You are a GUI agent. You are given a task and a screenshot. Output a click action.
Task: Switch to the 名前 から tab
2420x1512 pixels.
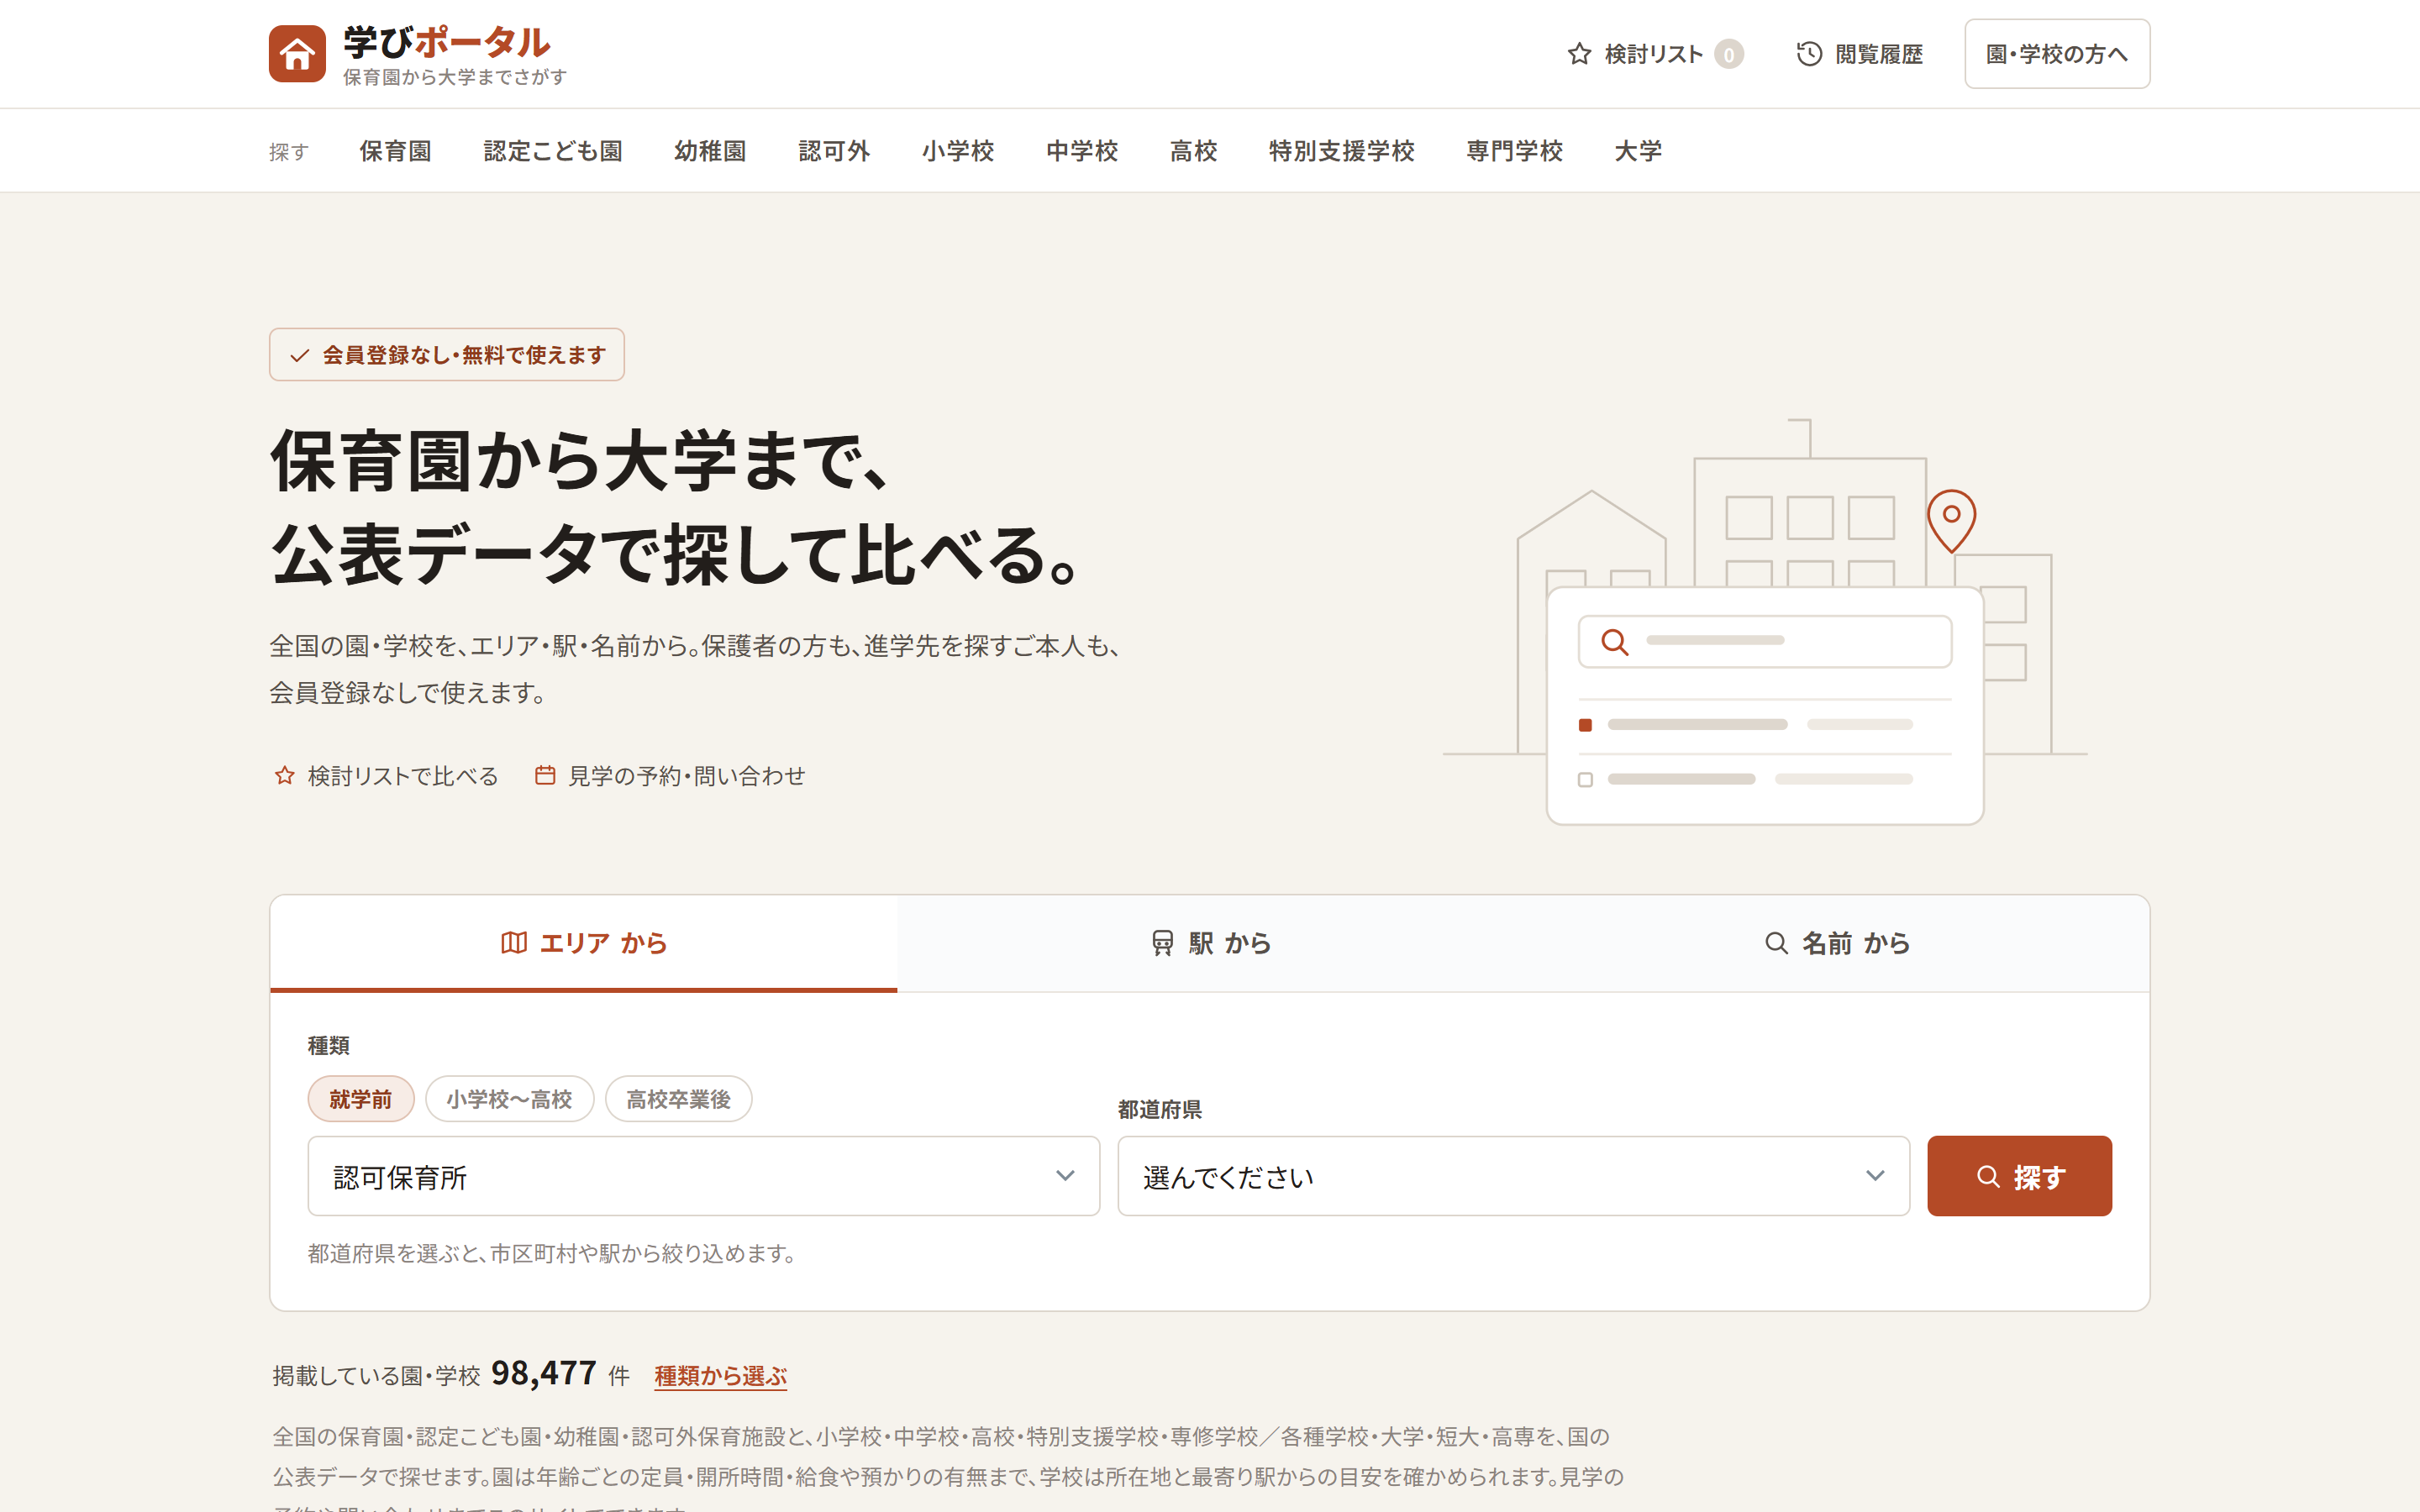pos(1836,943)
